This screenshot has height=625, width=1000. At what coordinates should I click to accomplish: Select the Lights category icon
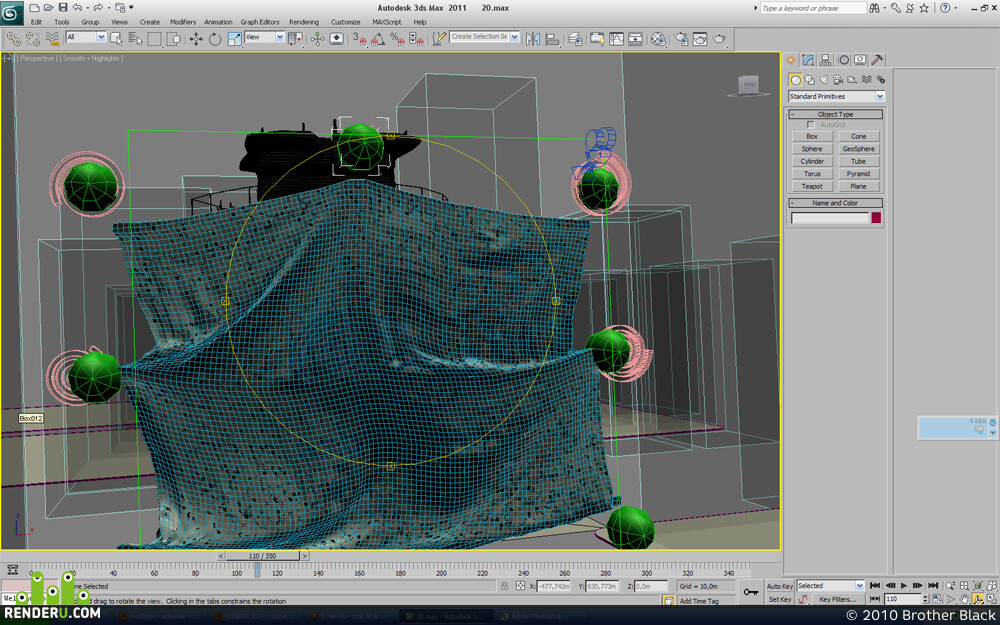tap(823, 80)
